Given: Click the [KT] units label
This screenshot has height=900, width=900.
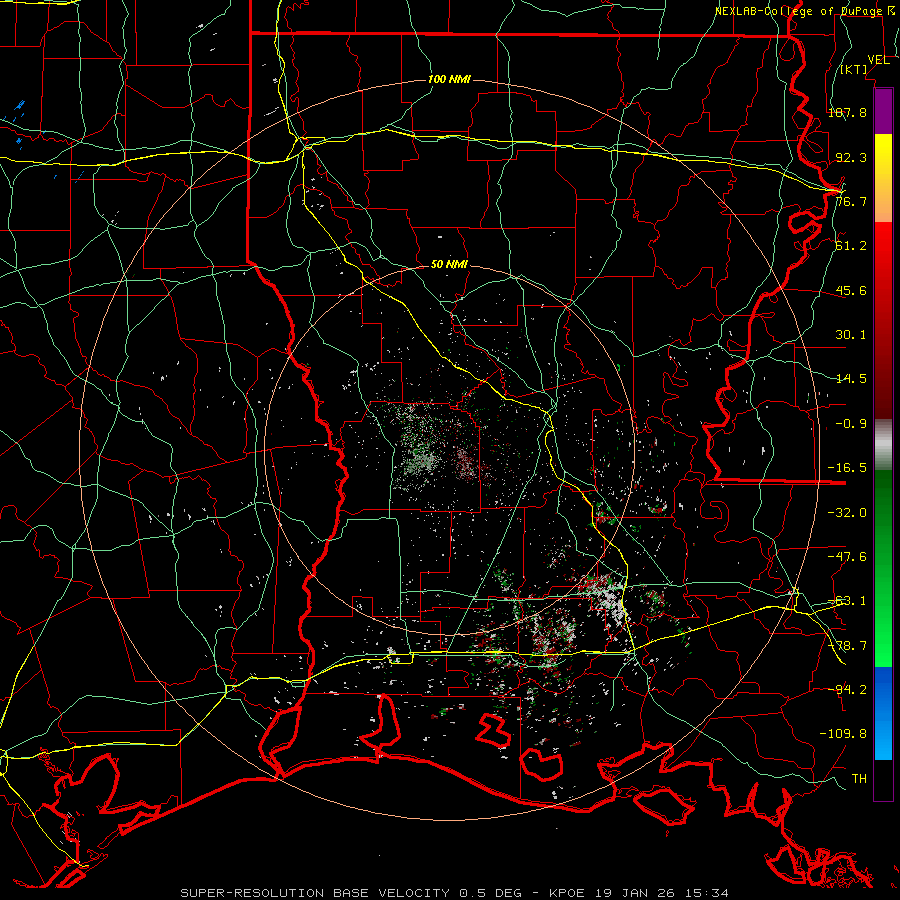Looking at the screenshot, I should 854,70.
